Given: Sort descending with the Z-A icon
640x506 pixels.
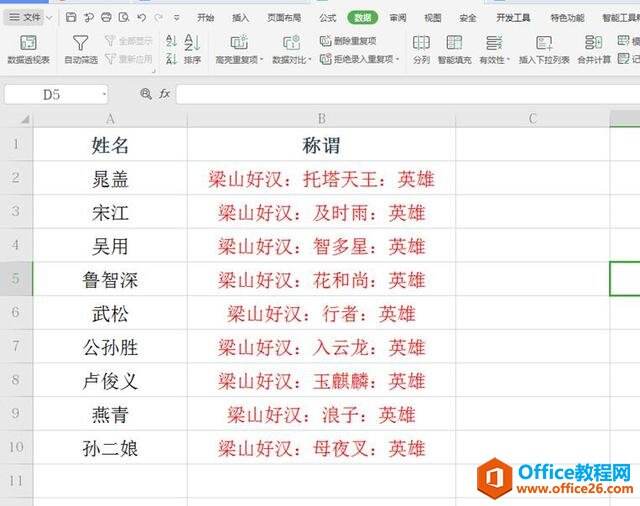Looking at the screenshot, I should coord(171,59).
